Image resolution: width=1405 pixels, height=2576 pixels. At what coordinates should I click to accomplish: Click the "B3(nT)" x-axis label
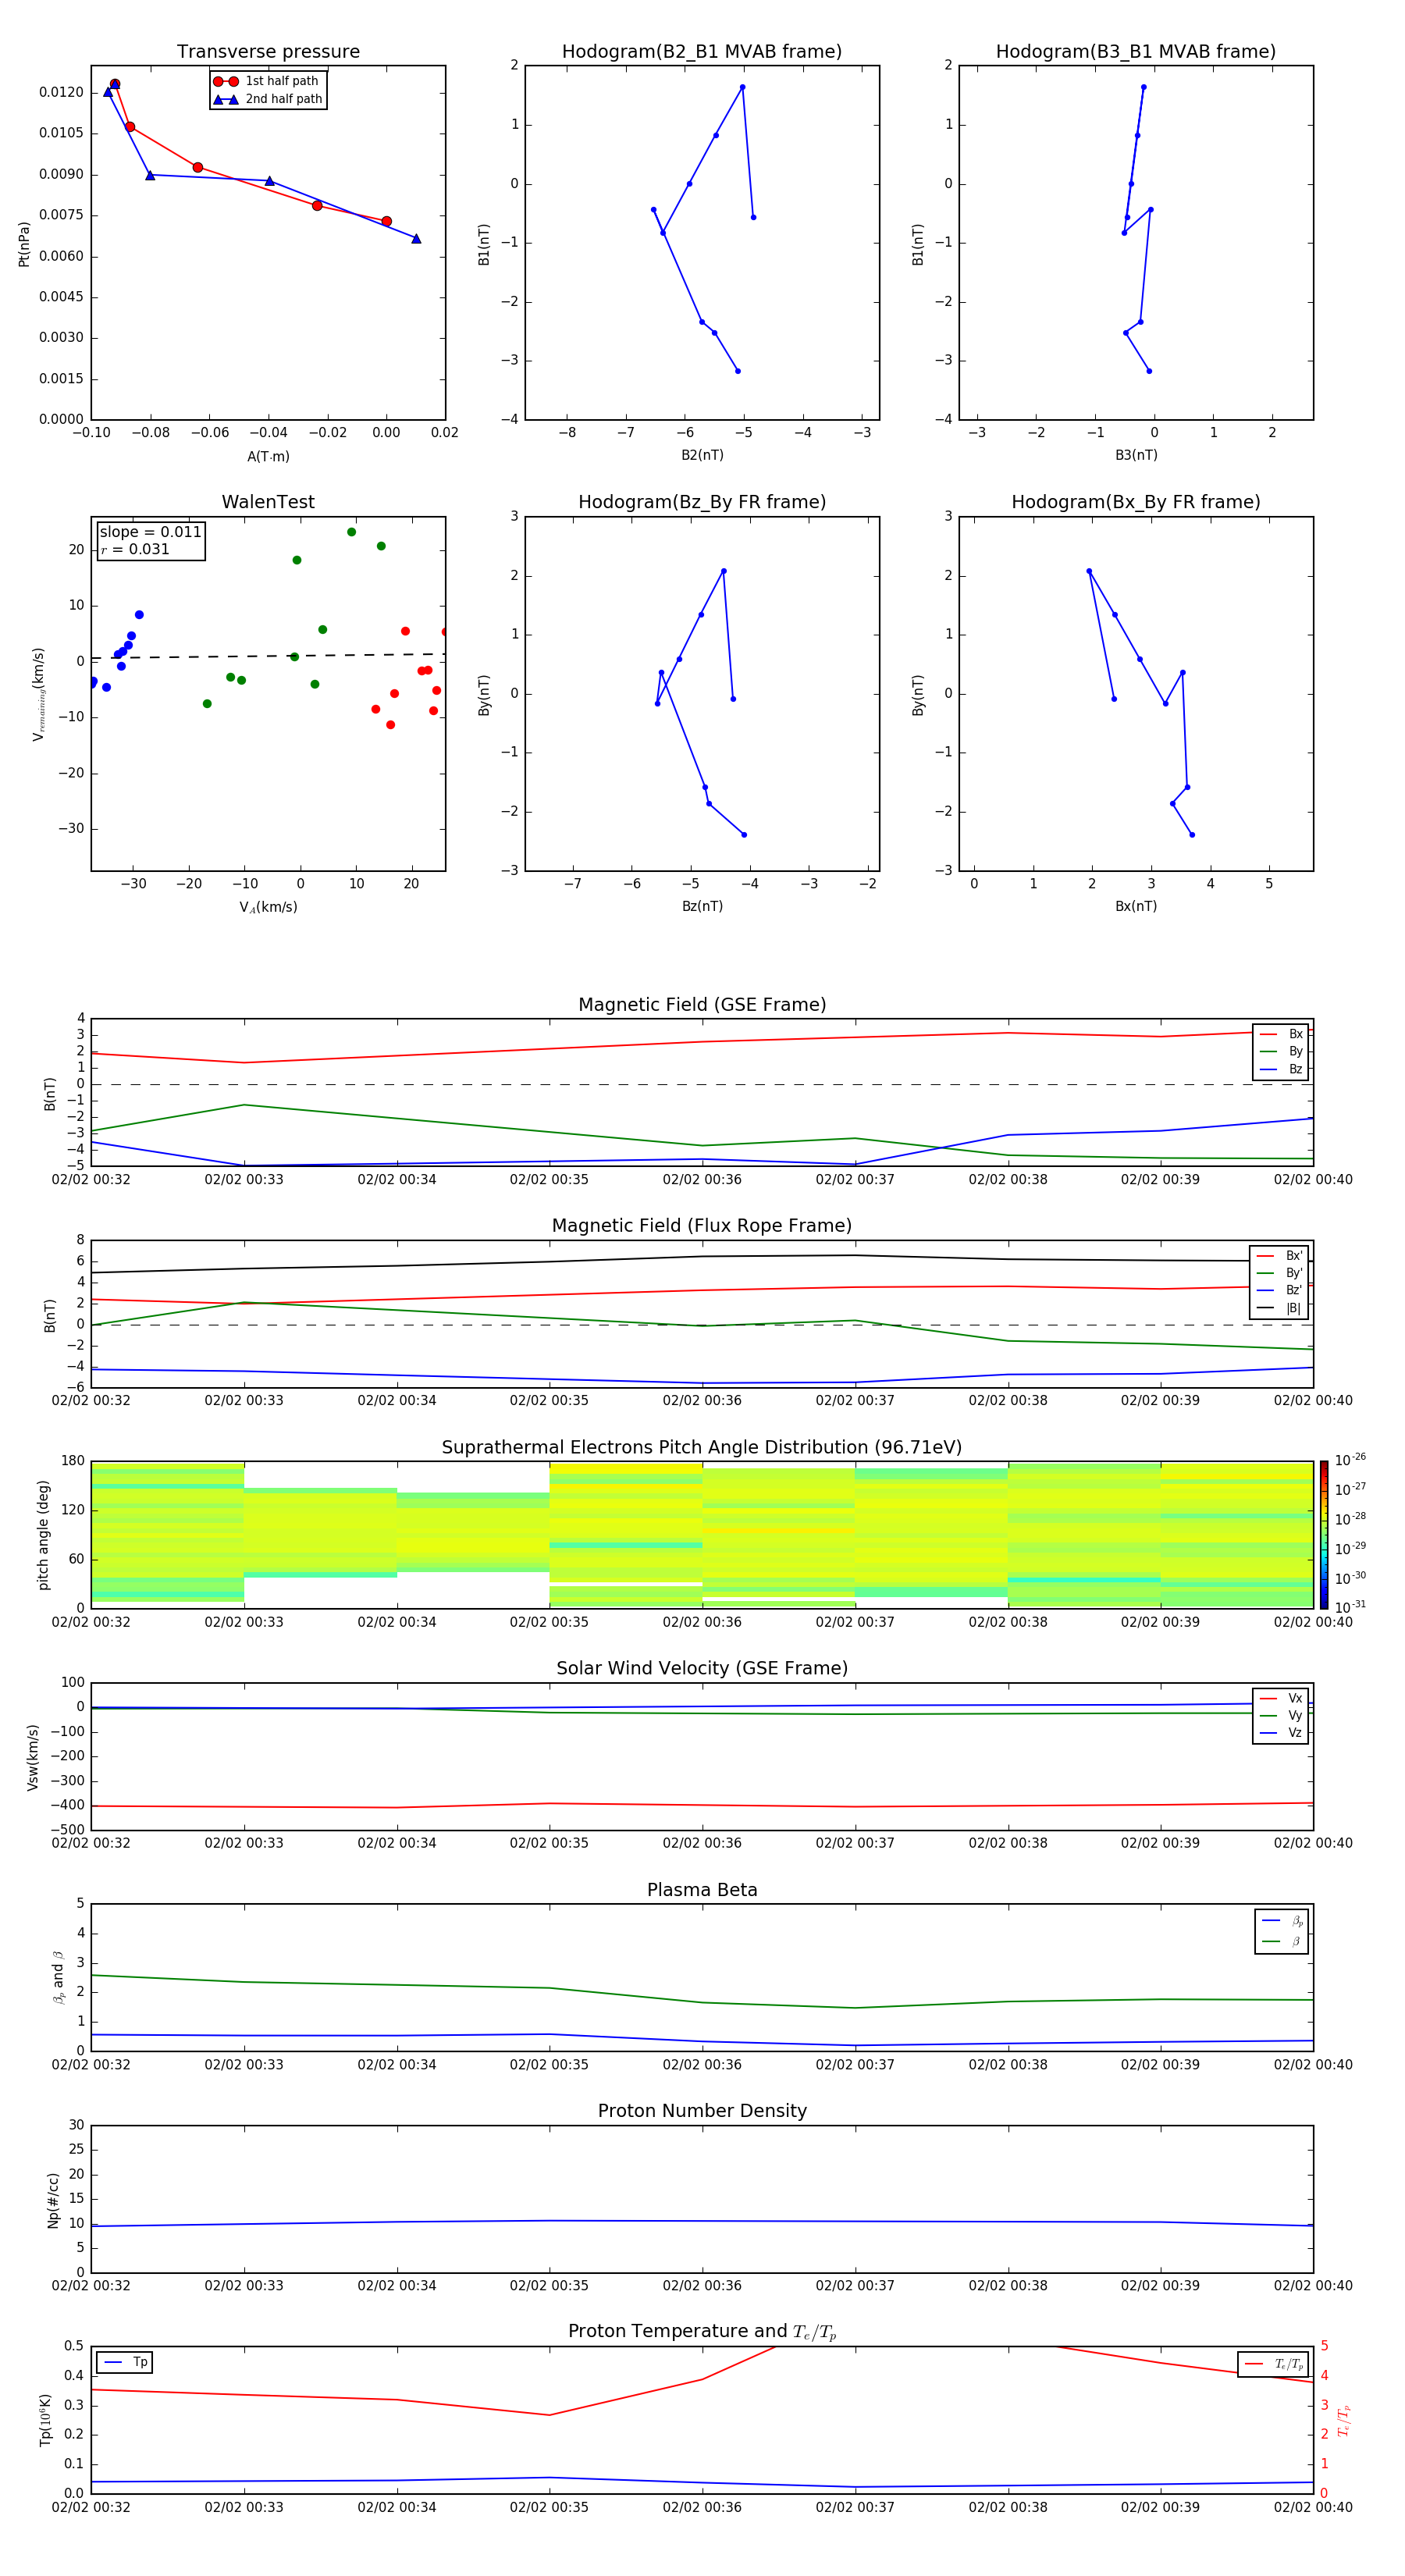pyautogui.click(x=1136, y=455)
